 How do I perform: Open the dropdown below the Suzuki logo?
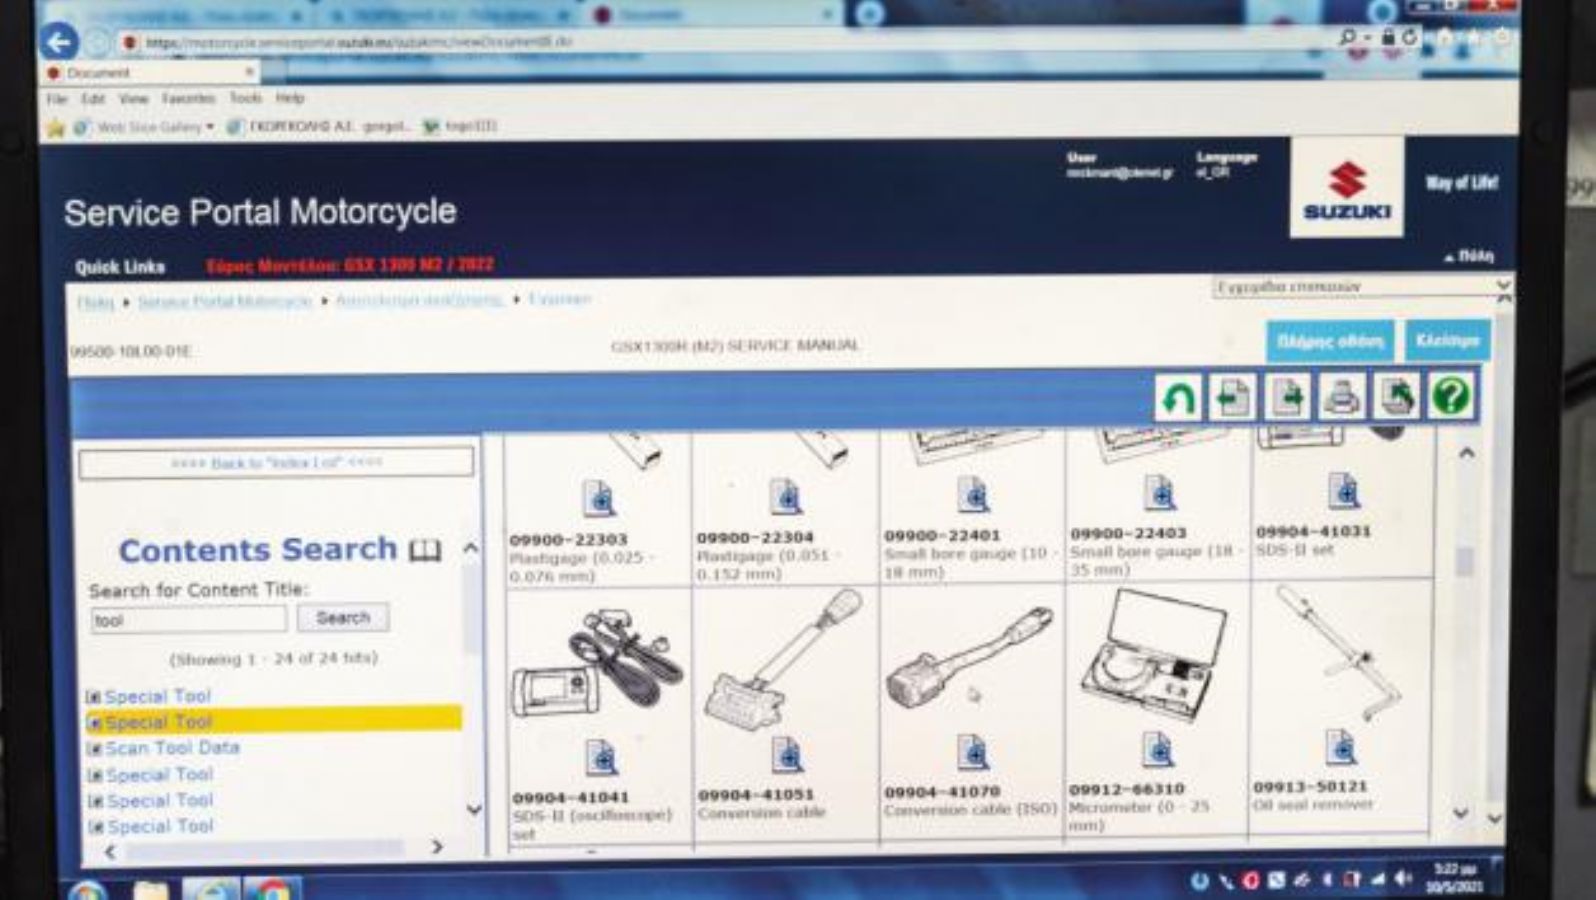pos(1362,287)
